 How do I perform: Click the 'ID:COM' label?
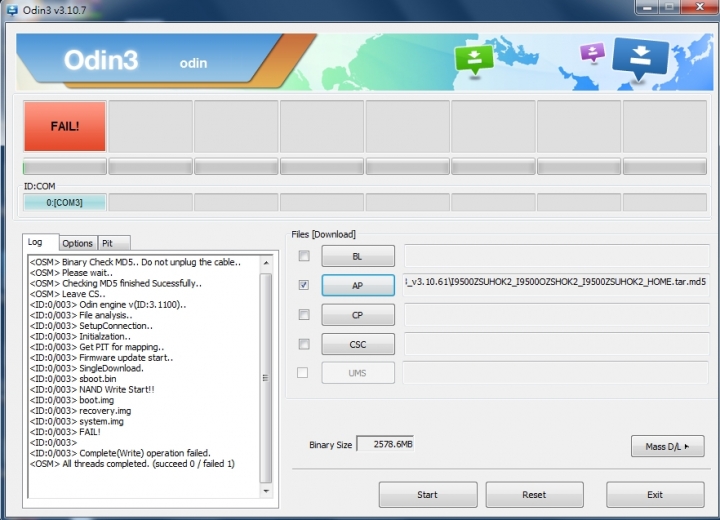click(x=39, y=186)
